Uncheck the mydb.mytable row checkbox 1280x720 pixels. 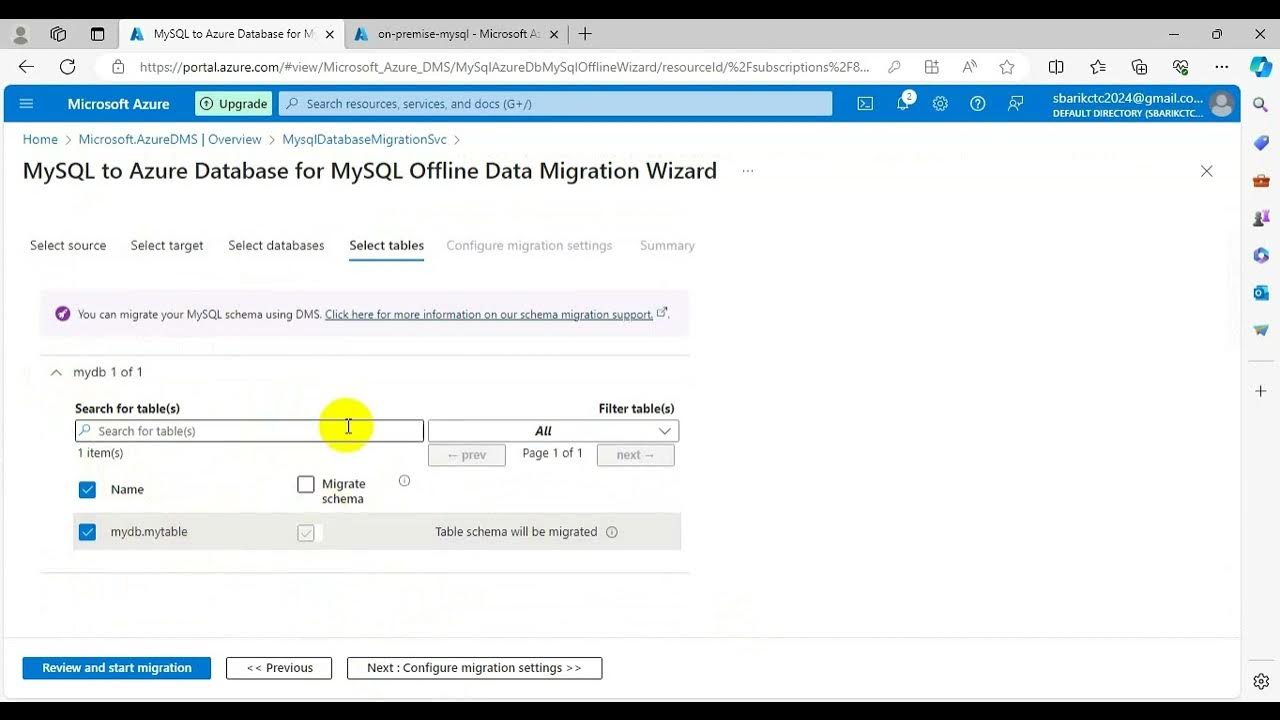87,532
